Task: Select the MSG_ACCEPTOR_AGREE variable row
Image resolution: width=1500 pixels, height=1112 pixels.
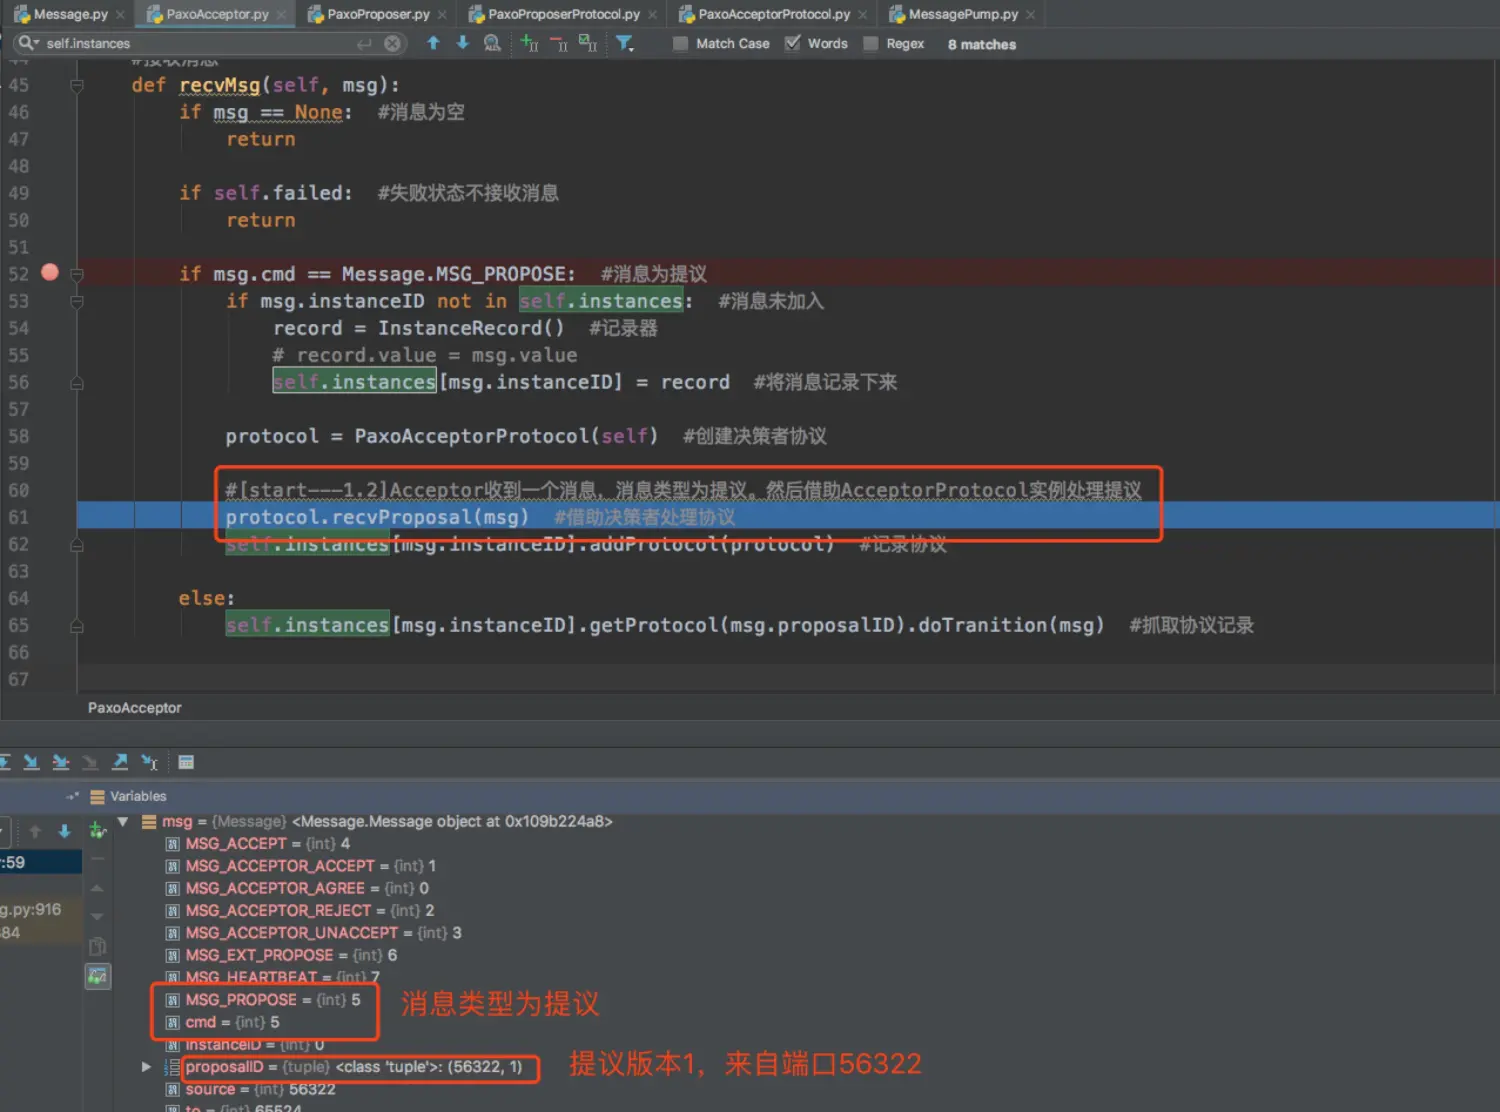Action: [297, 888]
